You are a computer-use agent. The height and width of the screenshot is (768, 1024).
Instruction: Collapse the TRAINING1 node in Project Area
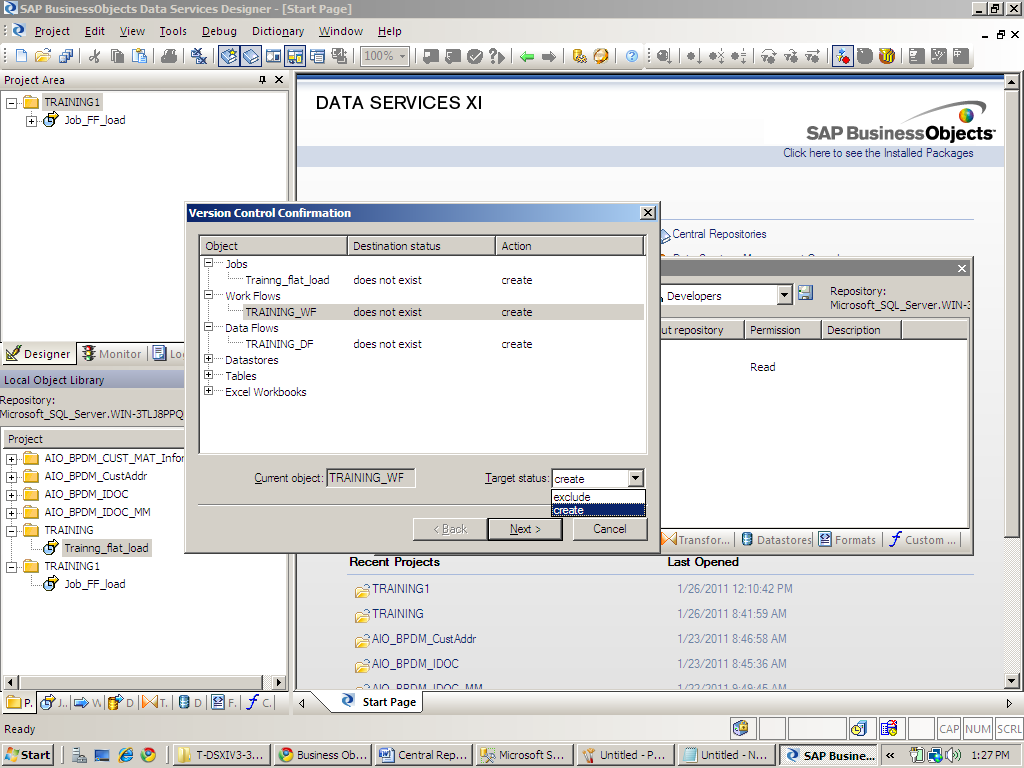point(12,103)
